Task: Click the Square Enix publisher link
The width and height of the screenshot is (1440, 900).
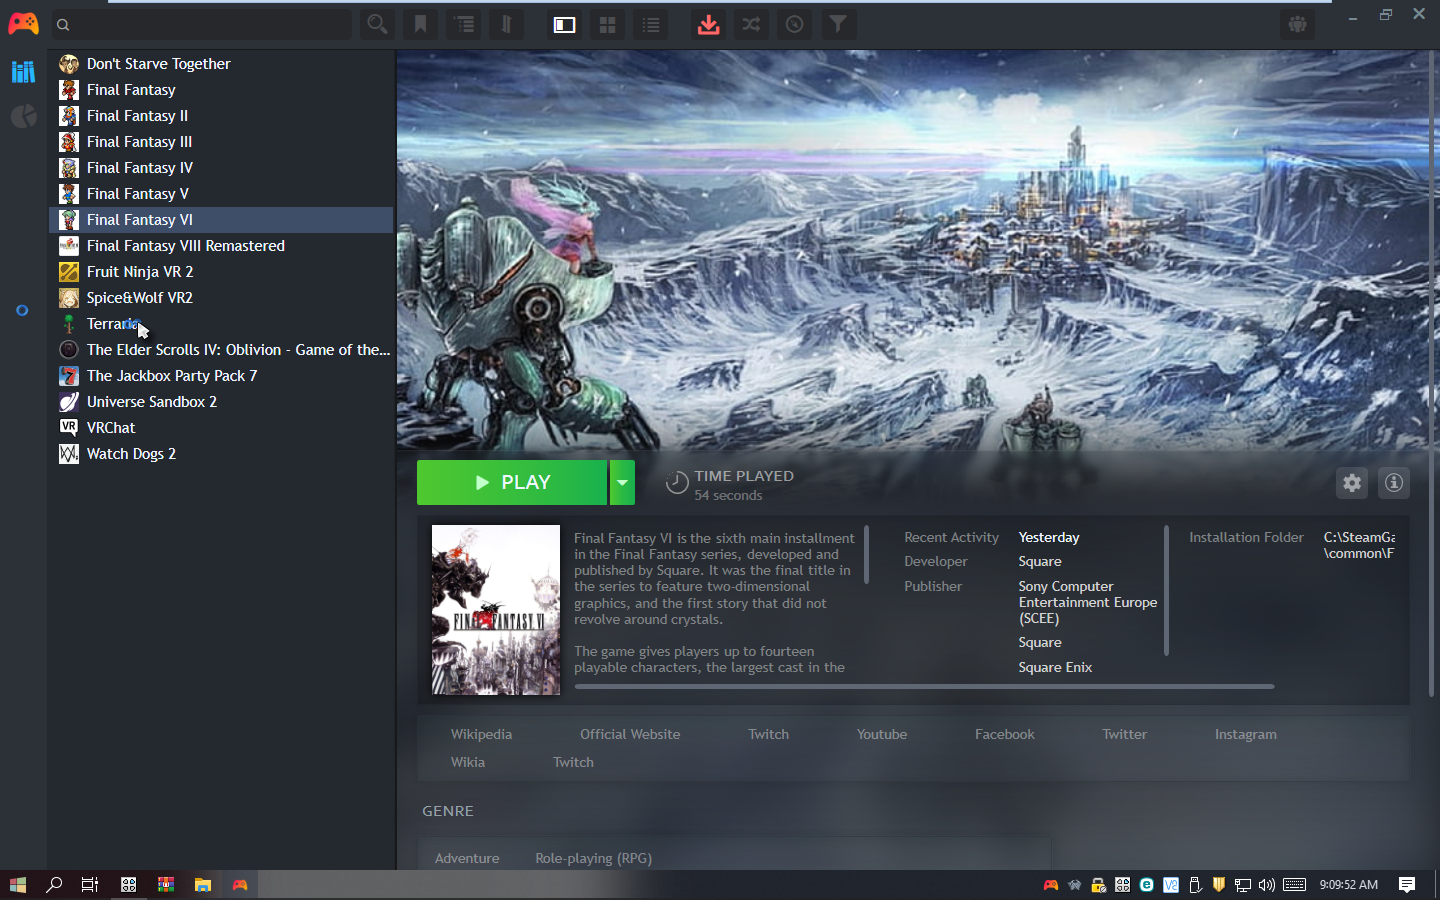Action: tap(1055, 667)
